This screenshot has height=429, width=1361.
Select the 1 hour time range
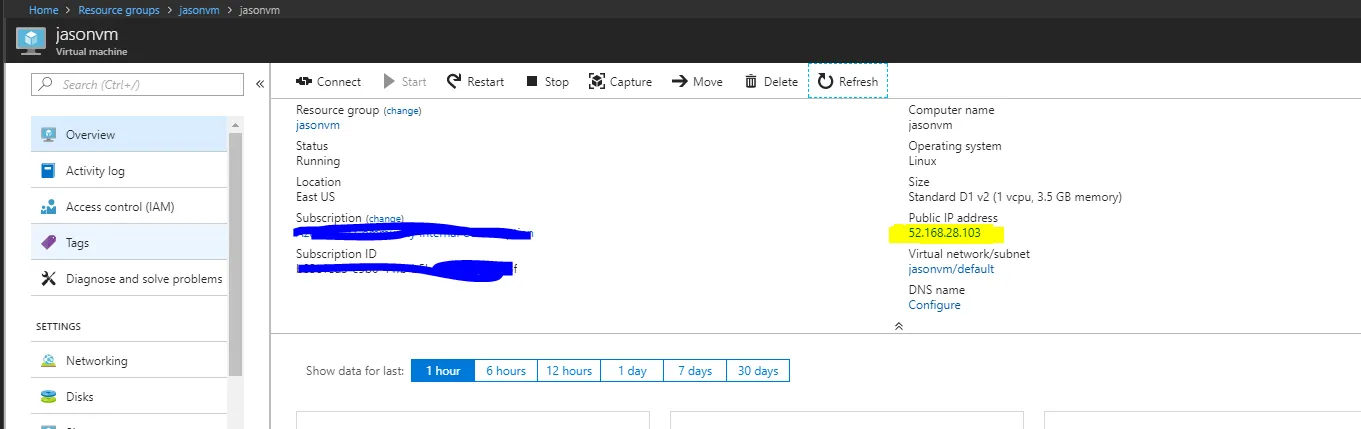(x=443, y=371)
